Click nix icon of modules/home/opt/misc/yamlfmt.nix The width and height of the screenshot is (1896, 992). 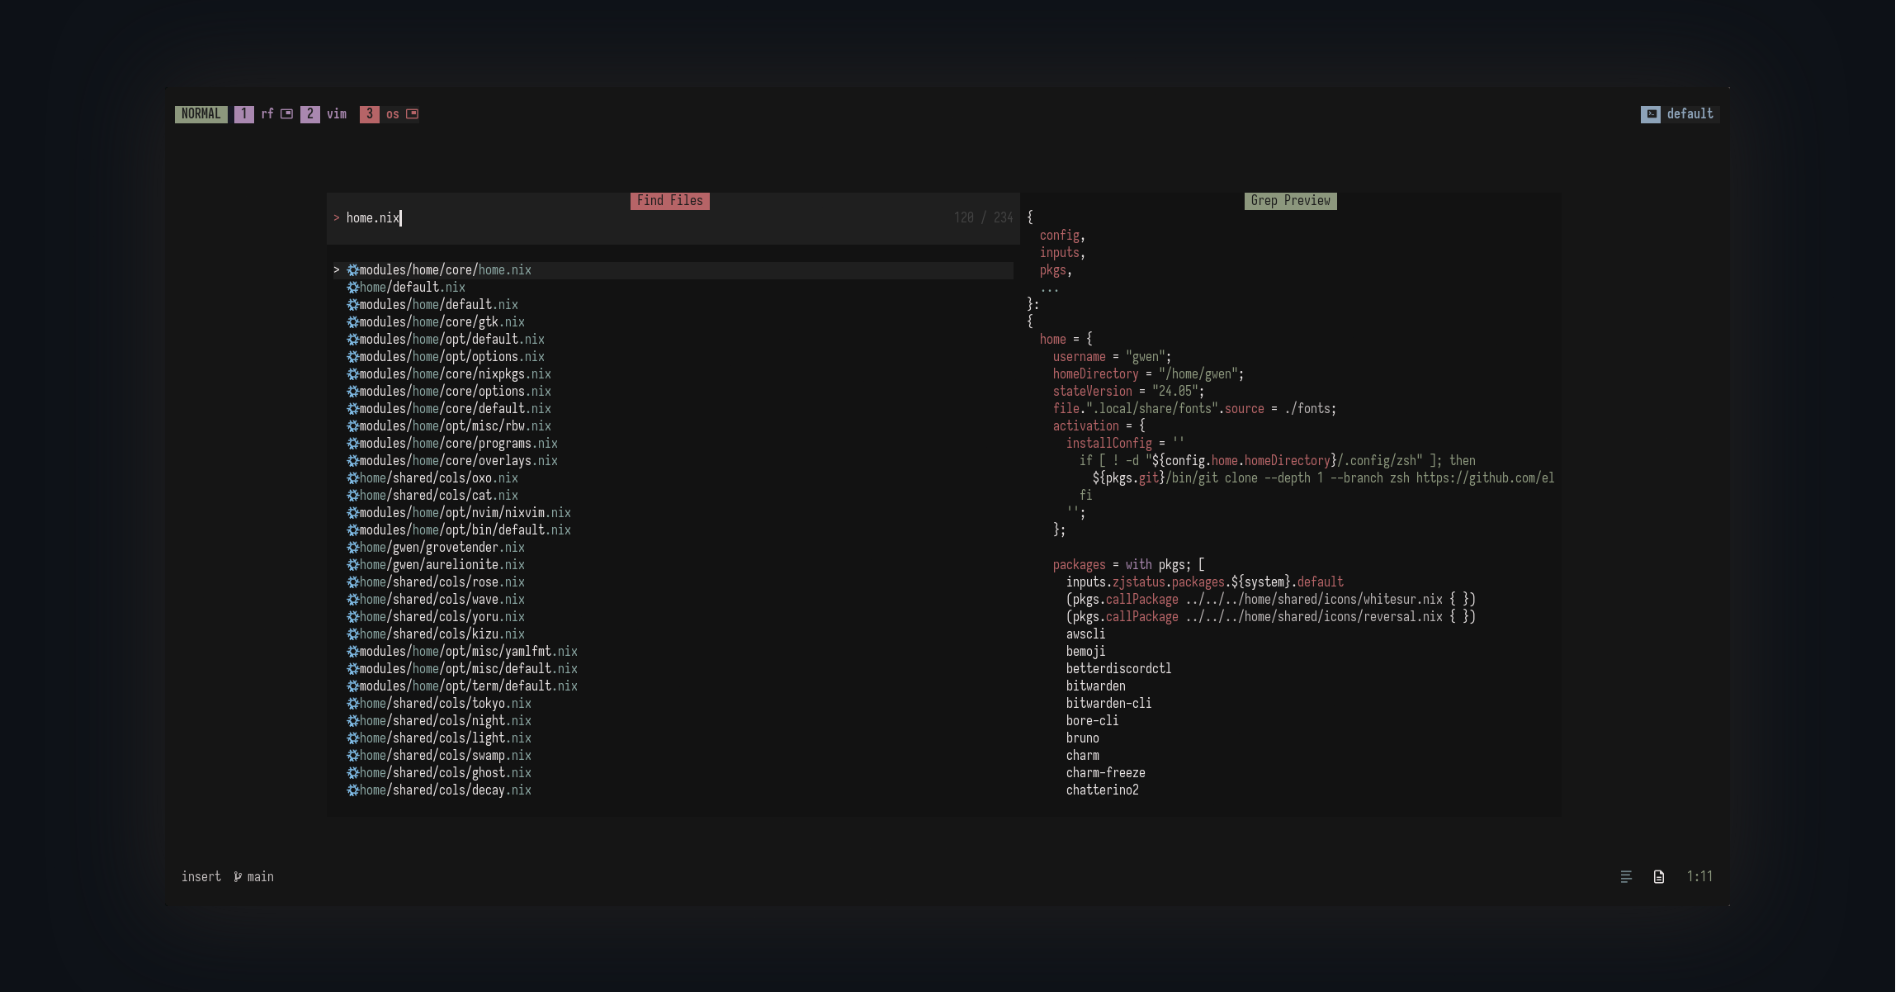coord(353,652)
